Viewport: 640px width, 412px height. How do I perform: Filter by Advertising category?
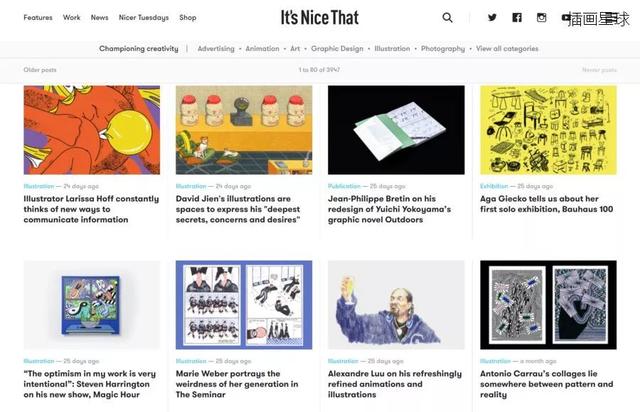[x=216, y=49]
